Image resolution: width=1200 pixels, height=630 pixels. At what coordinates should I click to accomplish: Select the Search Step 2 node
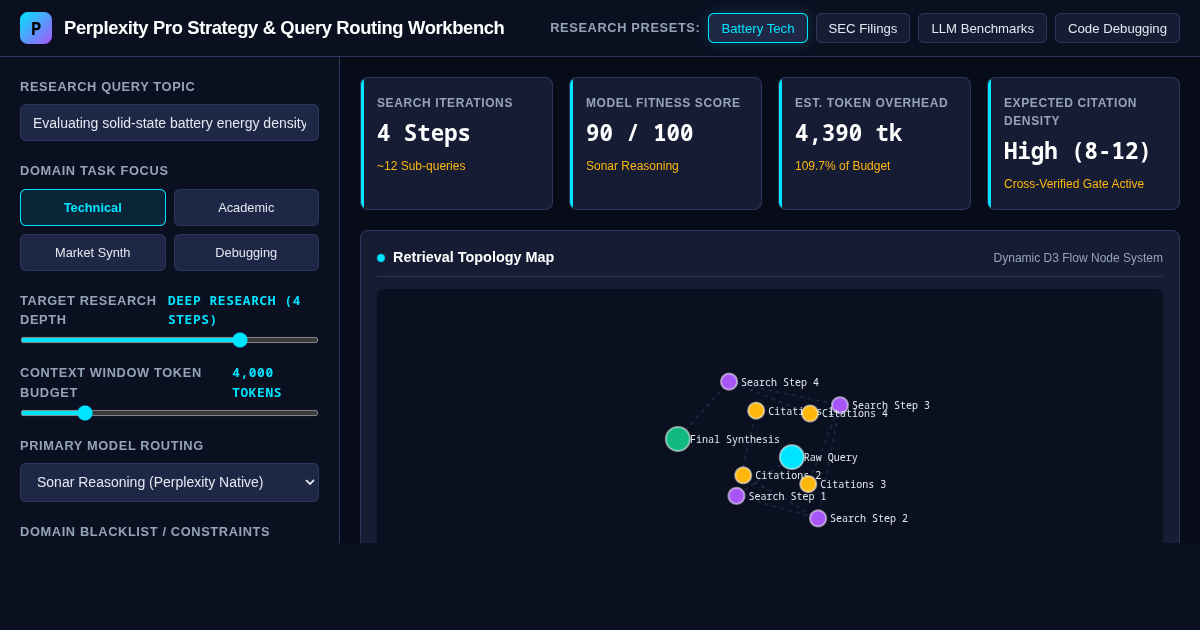pyautogui.click(x=818, y=518)
